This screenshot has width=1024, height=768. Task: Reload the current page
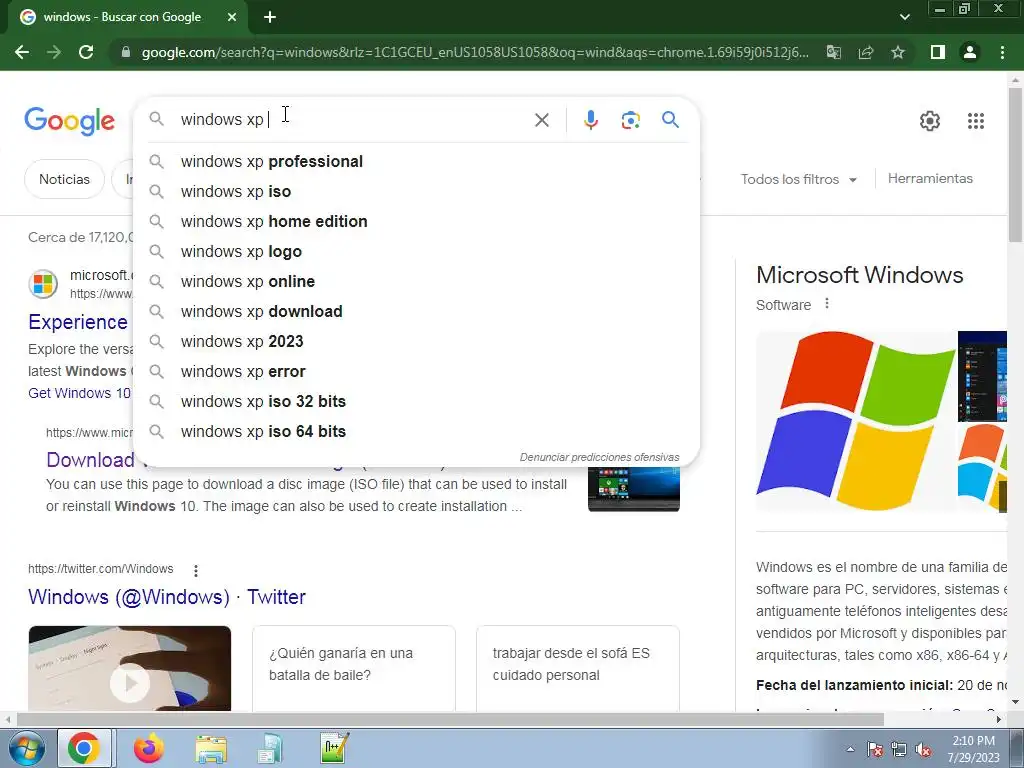[x=86, y=52]
